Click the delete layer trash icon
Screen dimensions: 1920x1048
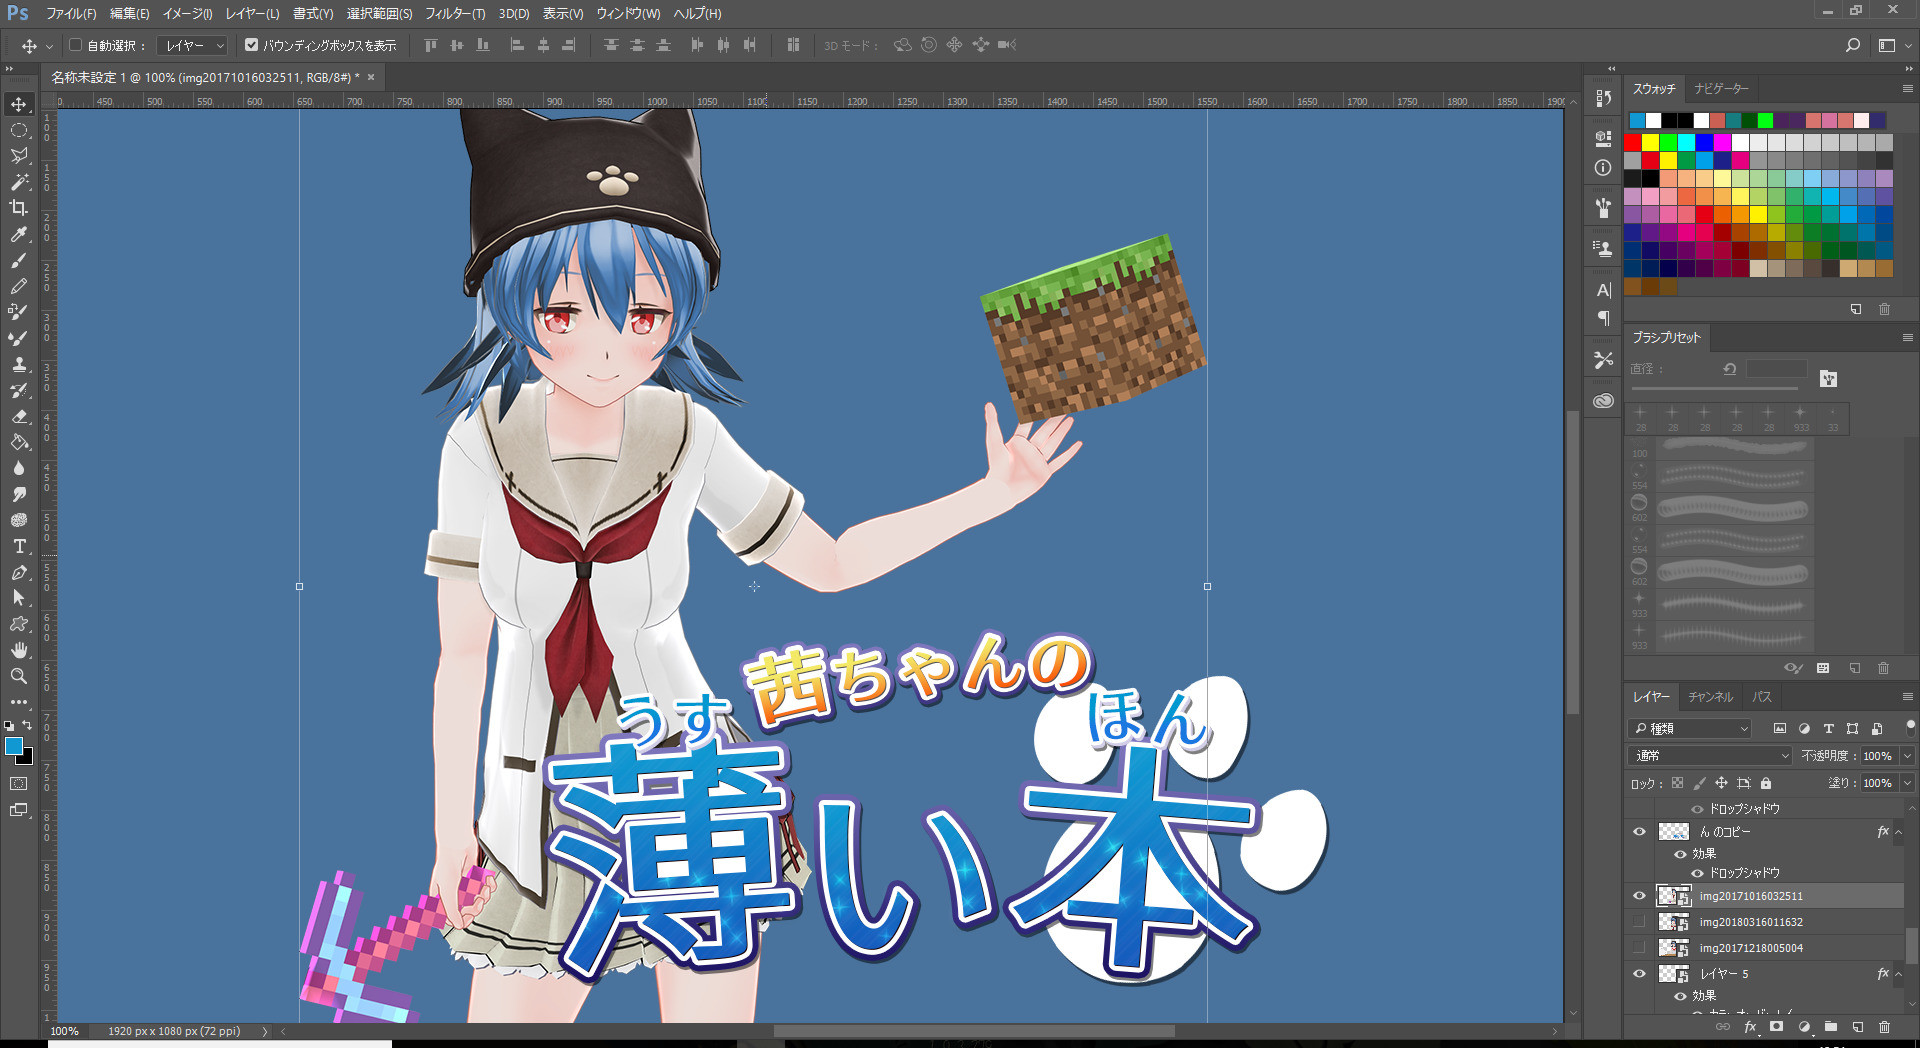(x=1884, y=1027)
